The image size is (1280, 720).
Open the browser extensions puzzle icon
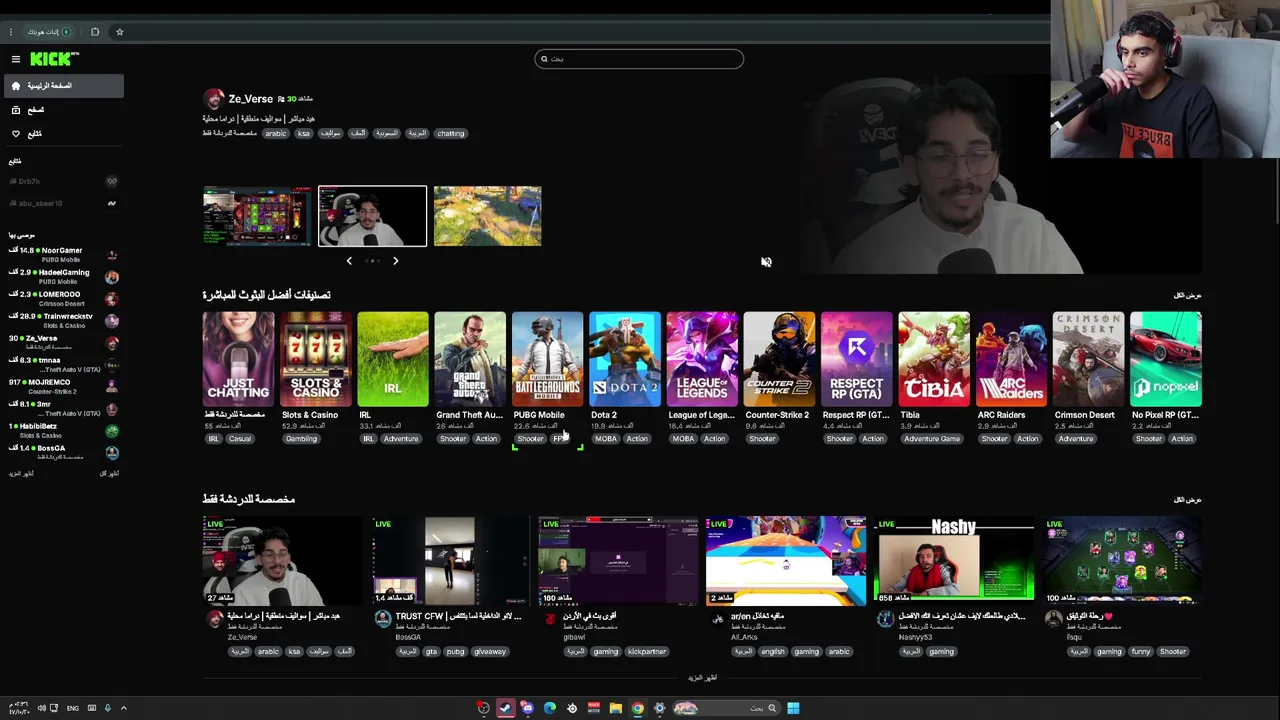95,32
